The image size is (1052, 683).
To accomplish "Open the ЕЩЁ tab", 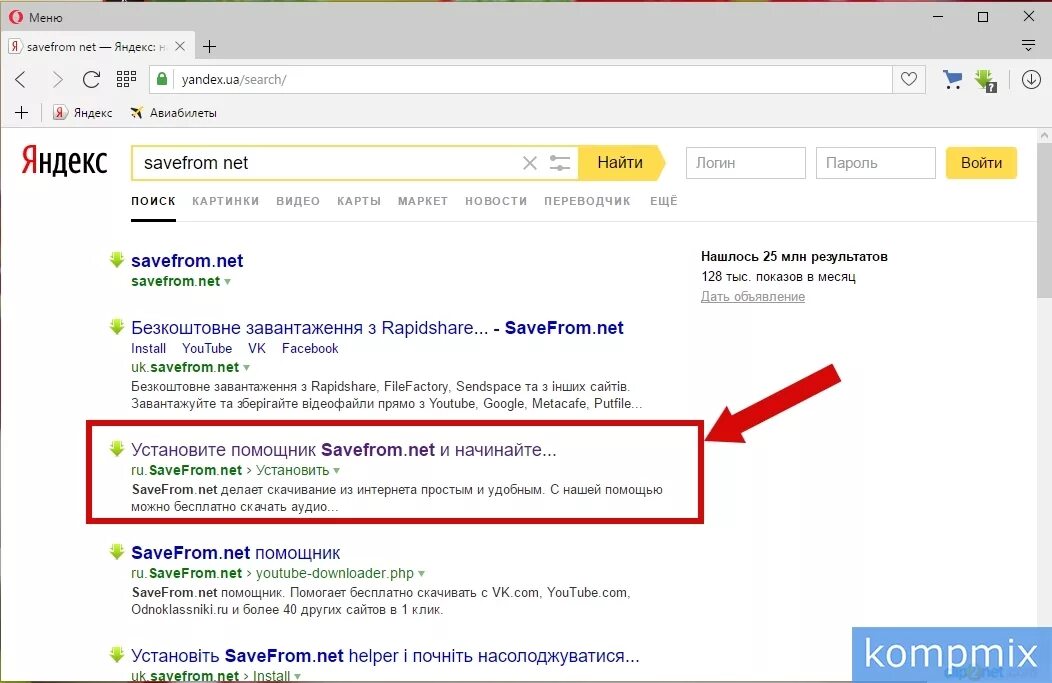I will pos(664,201).
